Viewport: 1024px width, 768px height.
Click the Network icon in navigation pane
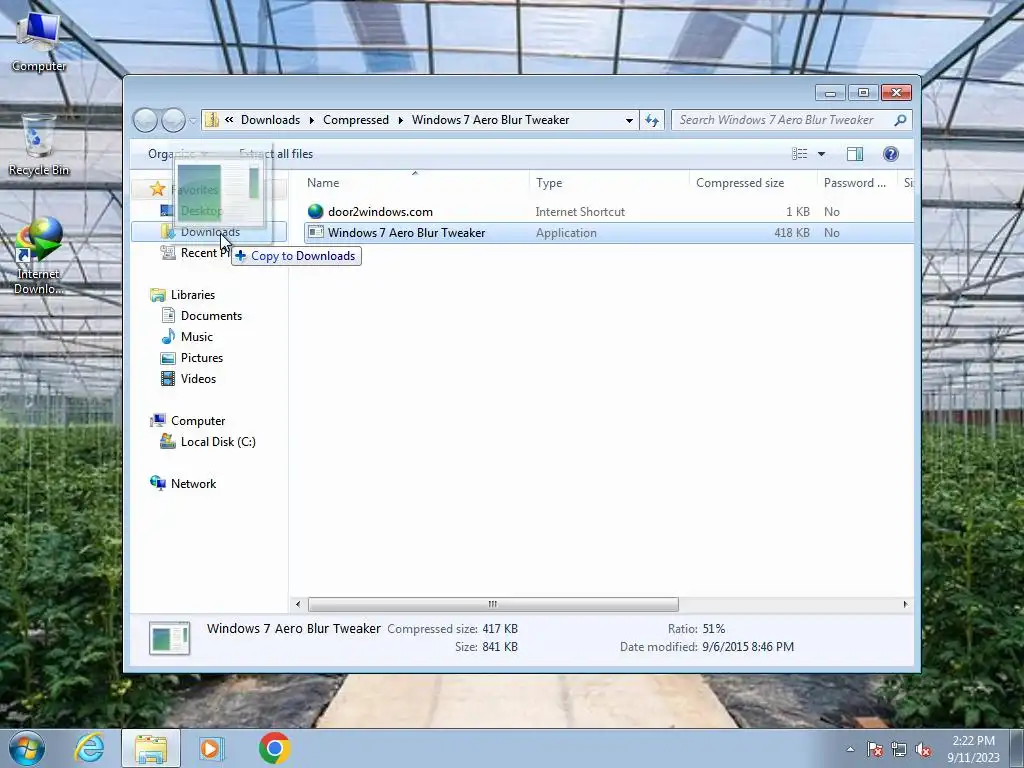click(158, 483)
